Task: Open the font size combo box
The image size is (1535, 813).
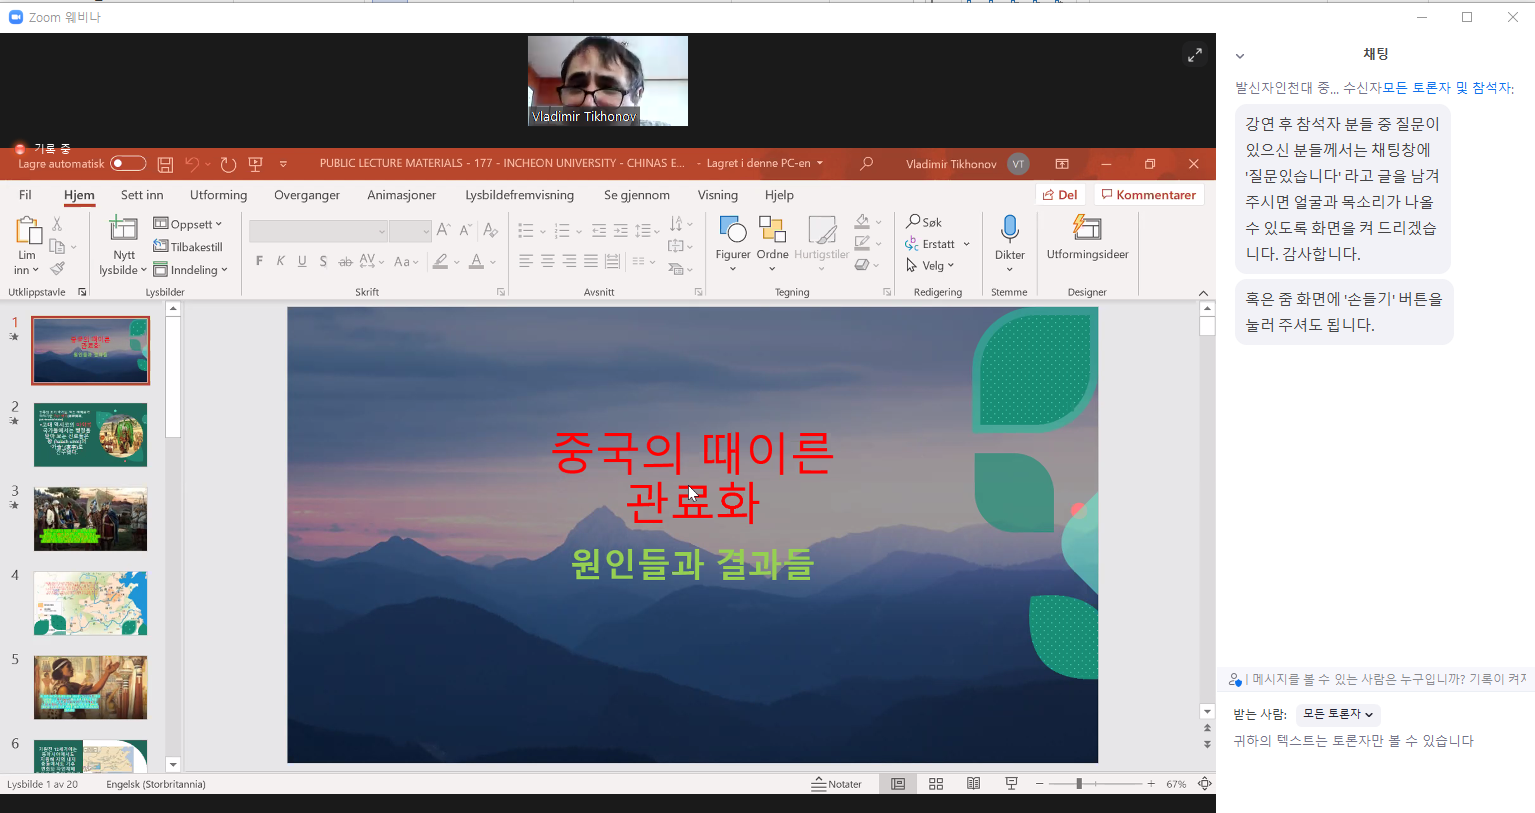Action: [x=410, y=231]
